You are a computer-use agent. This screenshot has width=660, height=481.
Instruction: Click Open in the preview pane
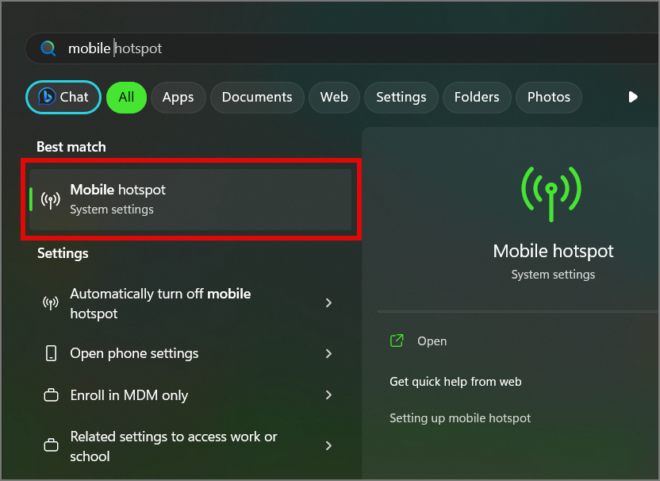[x=432, y=341]
